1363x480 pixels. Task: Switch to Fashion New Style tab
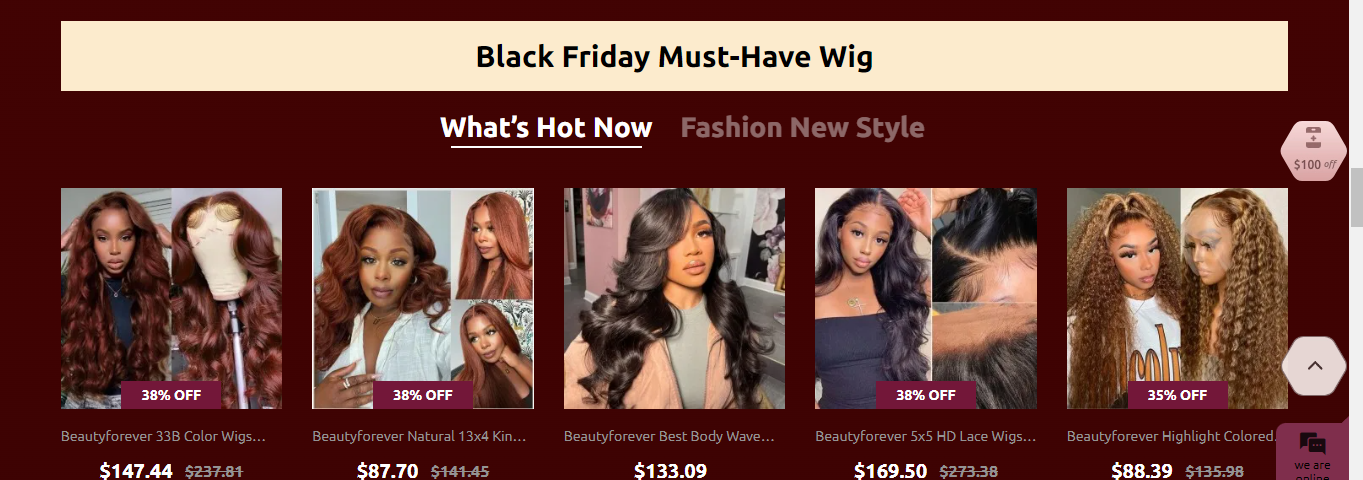click(x=802, y=128)
